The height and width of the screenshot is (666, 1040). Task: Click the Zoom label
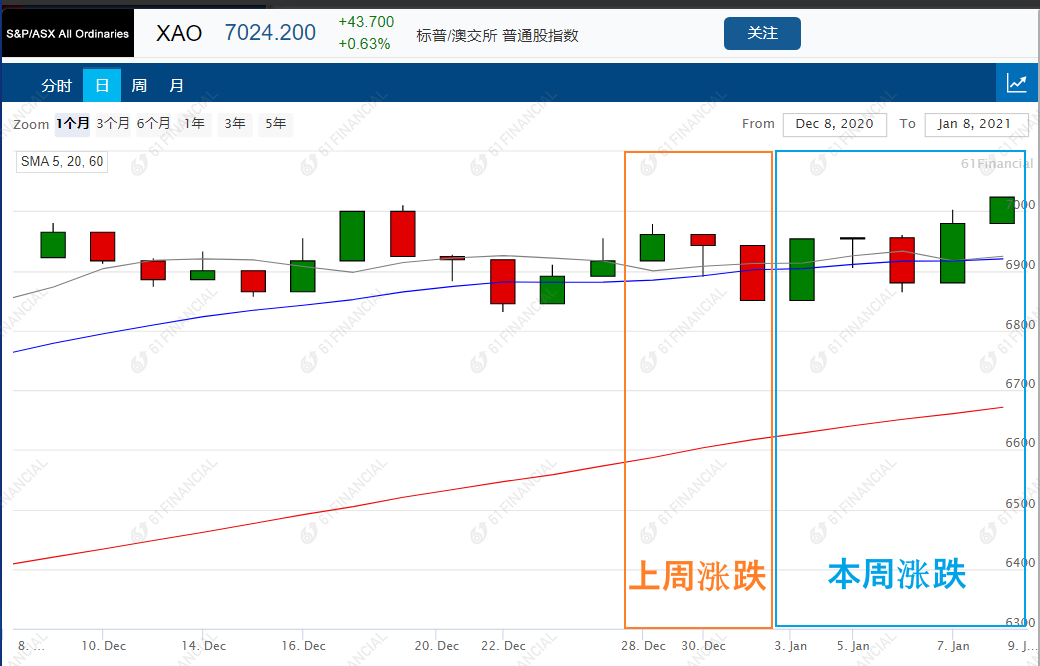[x=31, y=124]
